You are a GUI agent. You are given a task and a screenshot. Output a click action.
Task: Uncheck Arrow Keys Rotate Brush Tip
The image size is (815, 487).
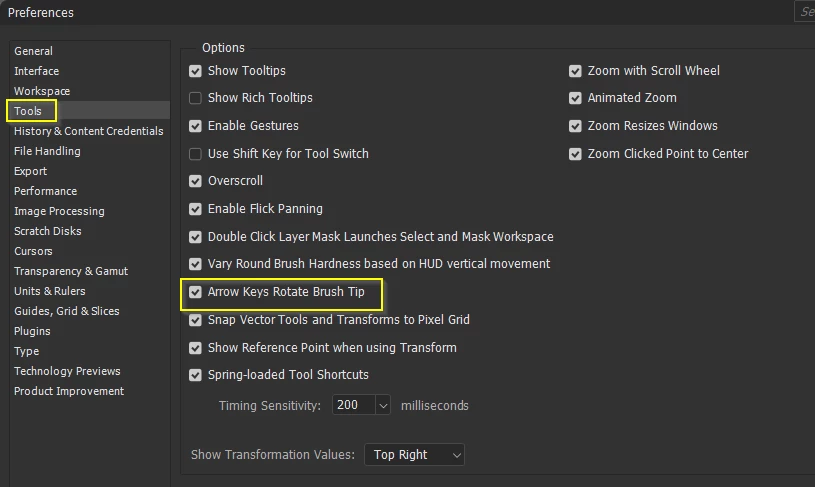(195, 292)
